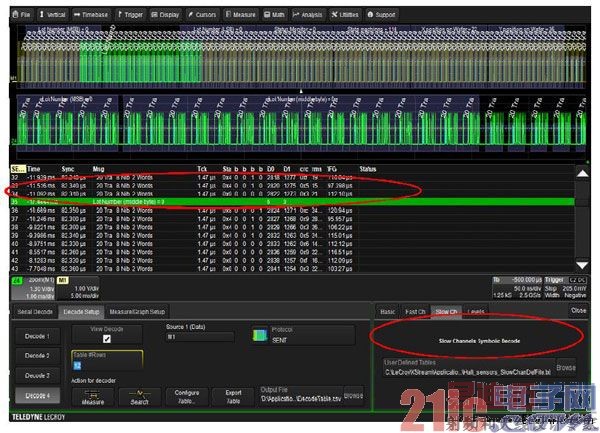Click the File menu icon
Screen dimensions: 600x433
(15, 15)
